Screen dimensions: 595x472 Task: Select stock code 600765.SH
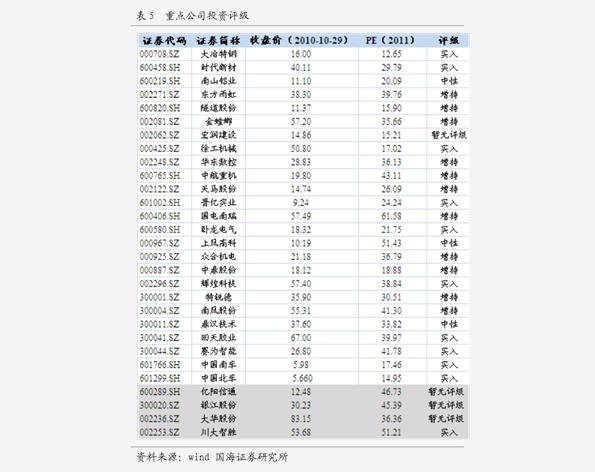pyautogui.click(x=160, y=176)
